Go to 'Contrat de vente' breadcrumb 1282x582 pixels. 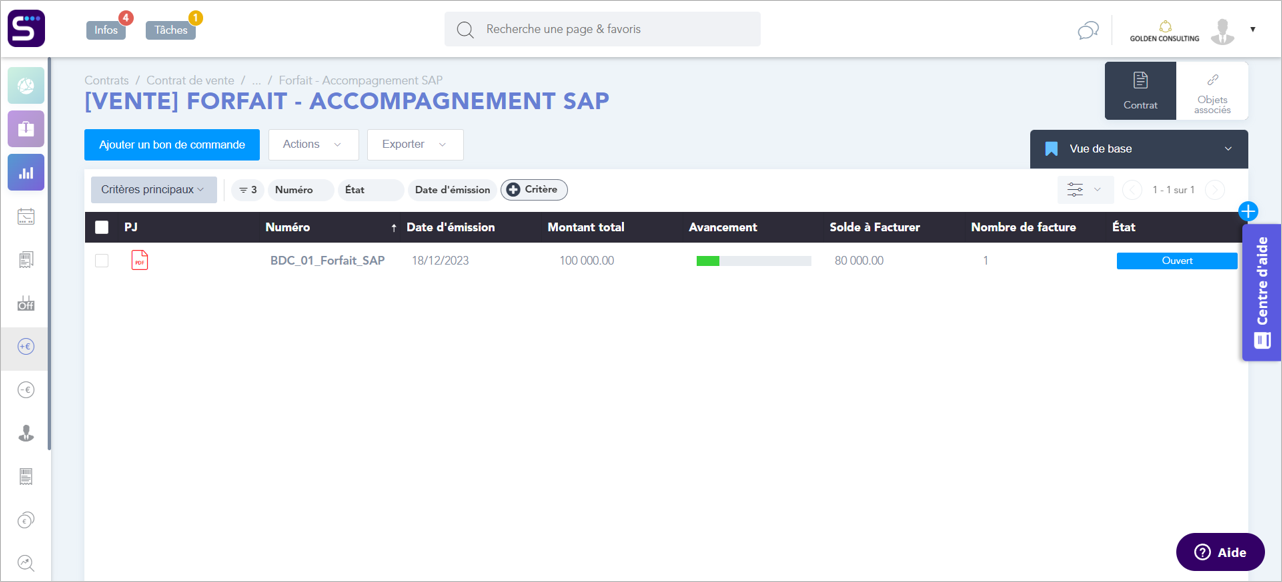[x=190, y=80]
